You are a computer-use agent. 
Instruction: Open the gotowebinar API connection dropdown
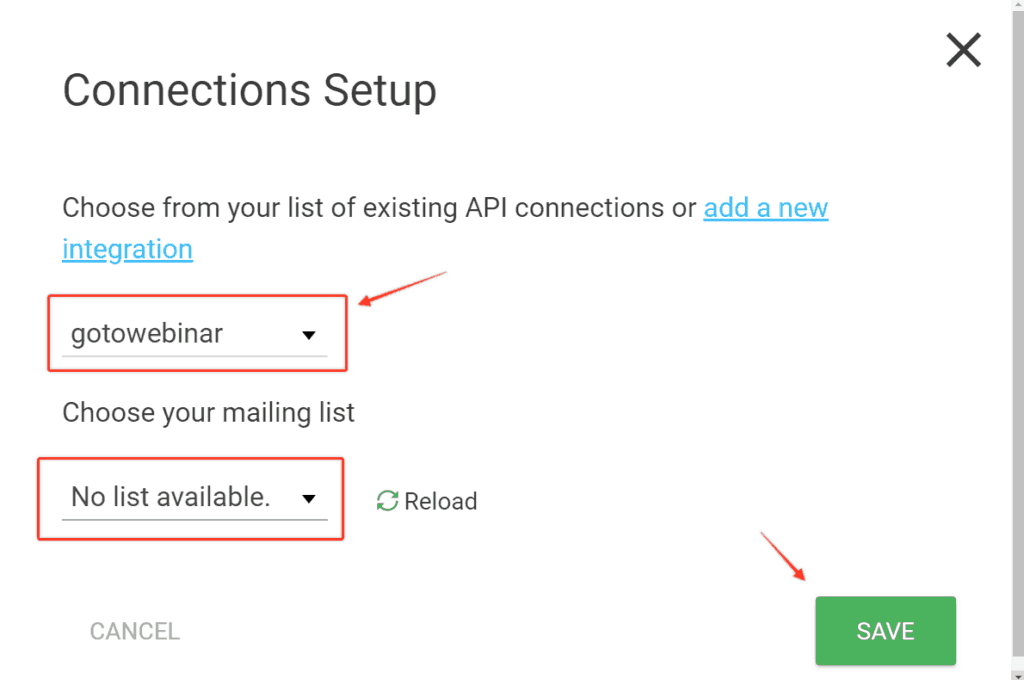[x=195, y=334]
